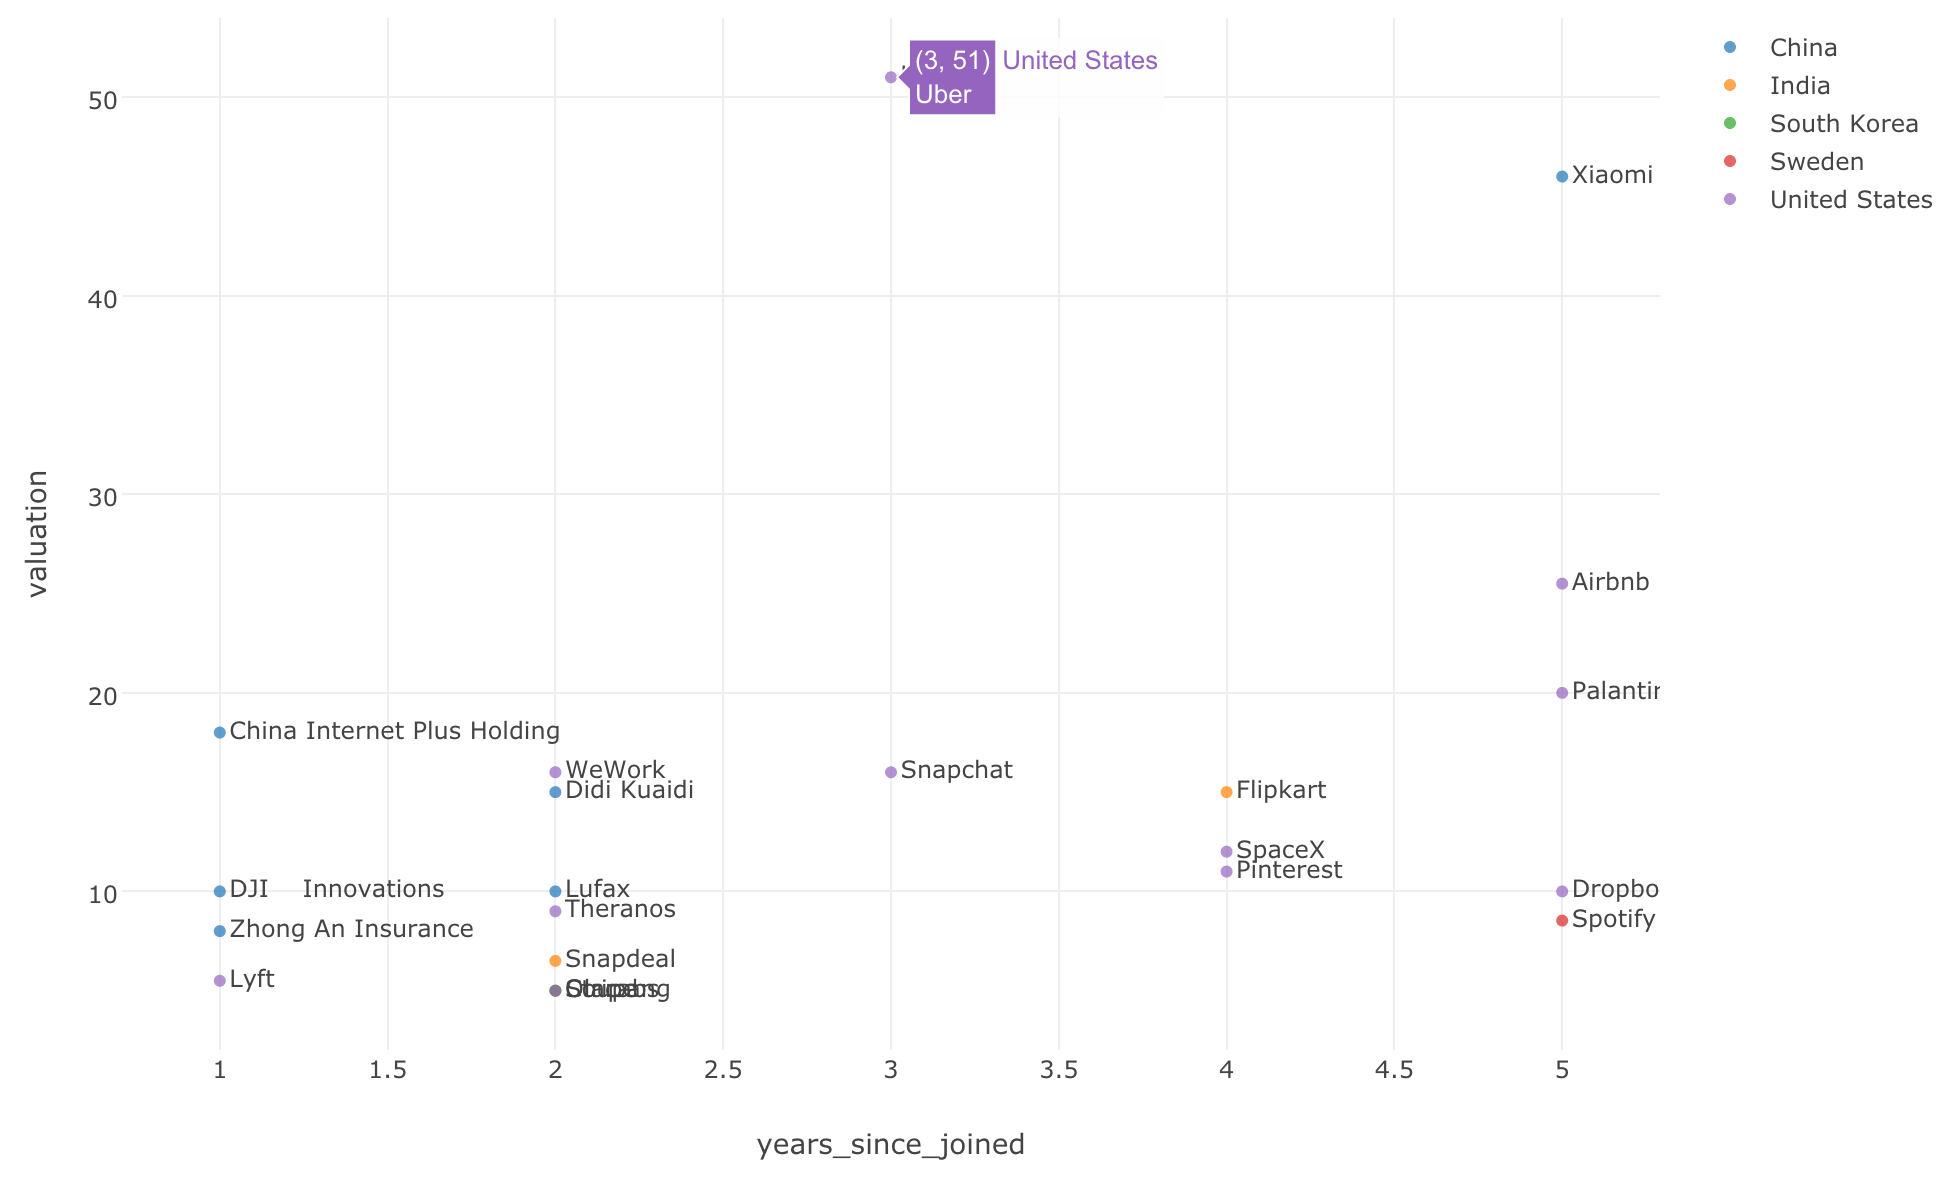Click the Zhong An Insurance point
The image size is (1946, 1182).
point(220,930)
